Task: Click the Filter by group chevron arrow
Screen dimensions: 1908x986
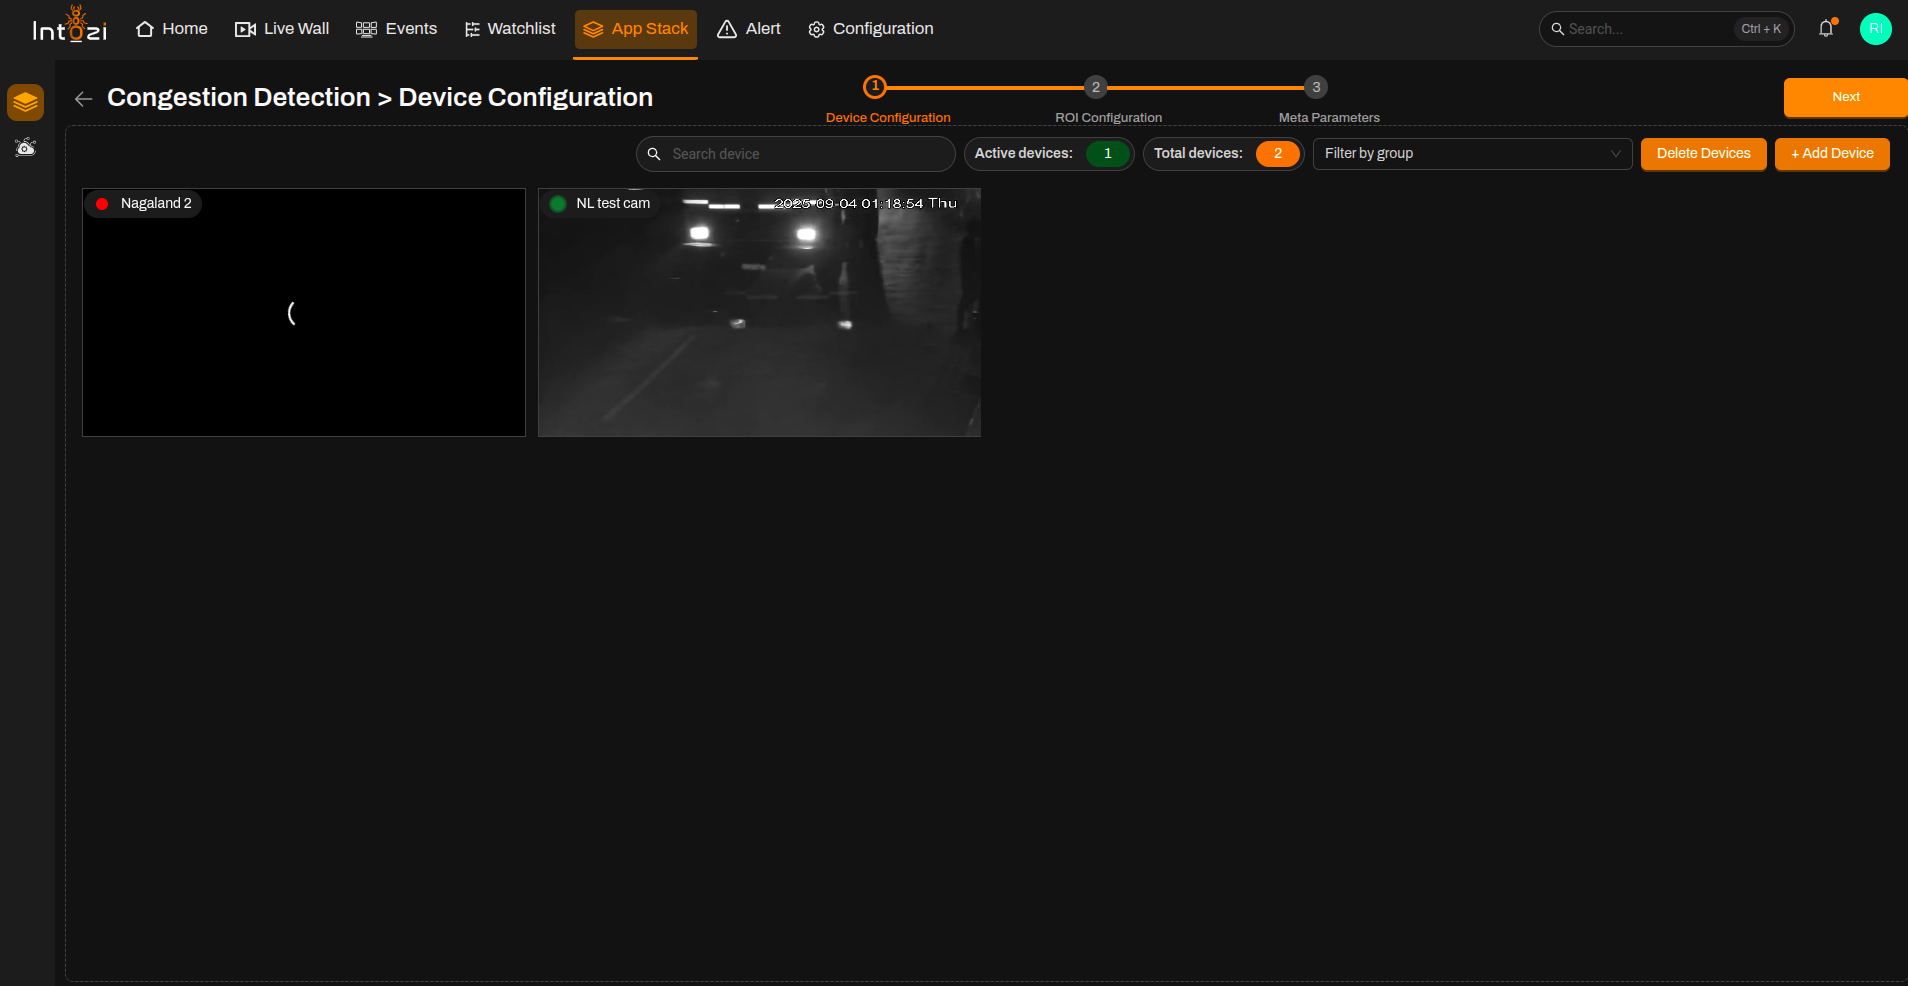Action: point(1615,154)
